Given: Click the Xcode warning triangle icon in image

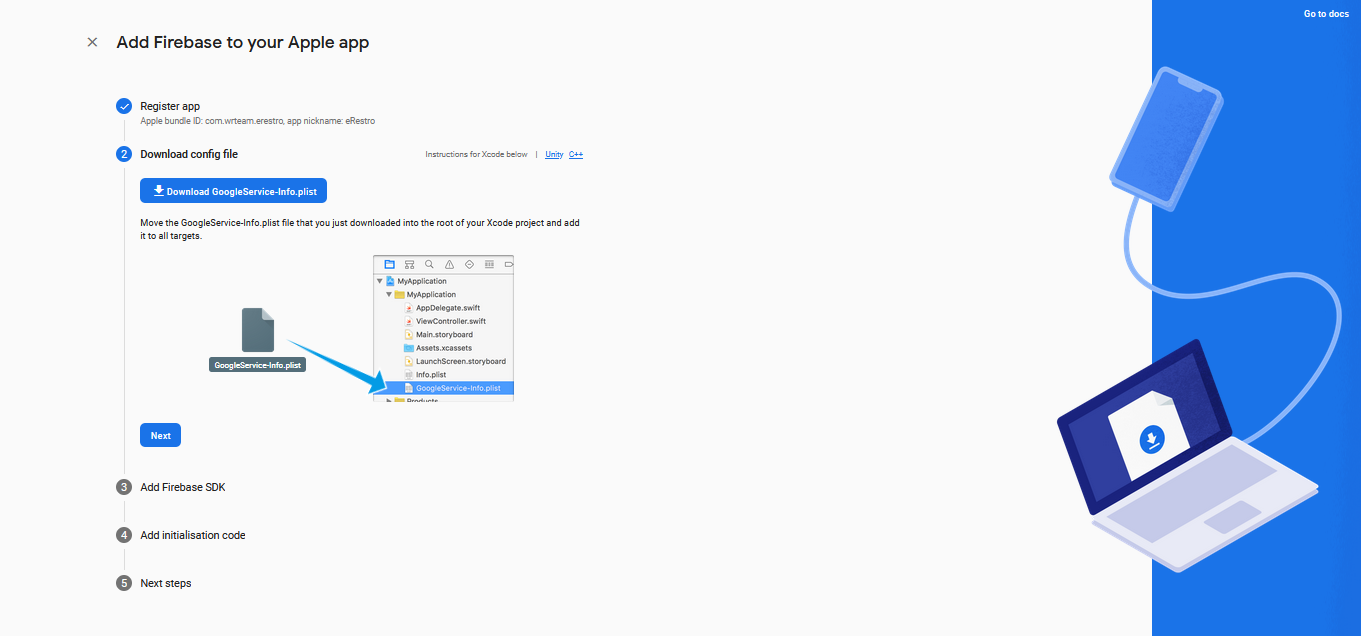Looking at the screenshot, I should click(449, 265).
